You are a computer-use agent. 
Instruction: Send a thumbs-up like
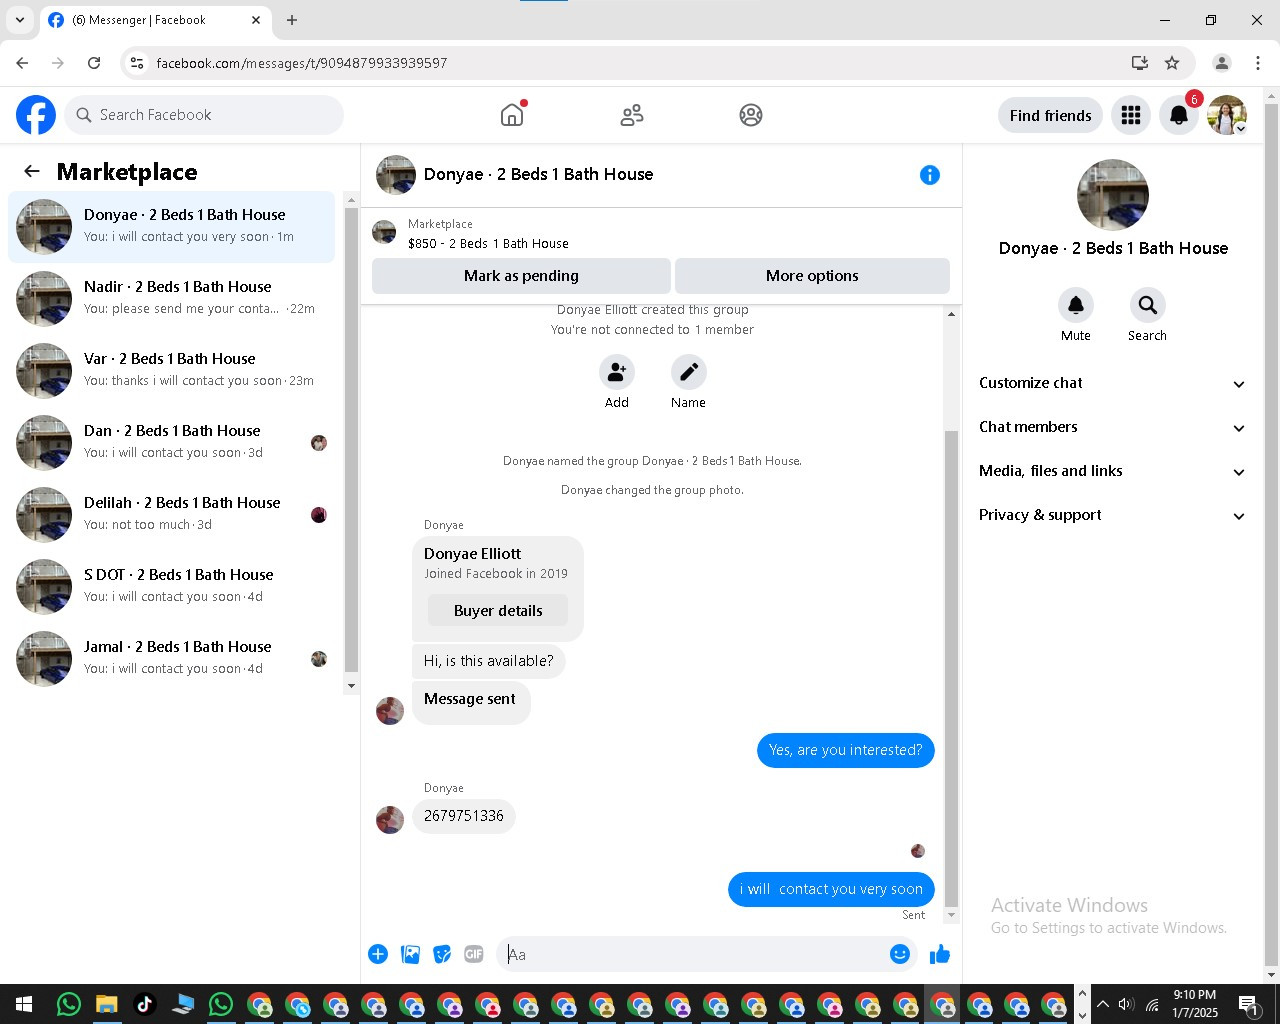click(940, 954)
